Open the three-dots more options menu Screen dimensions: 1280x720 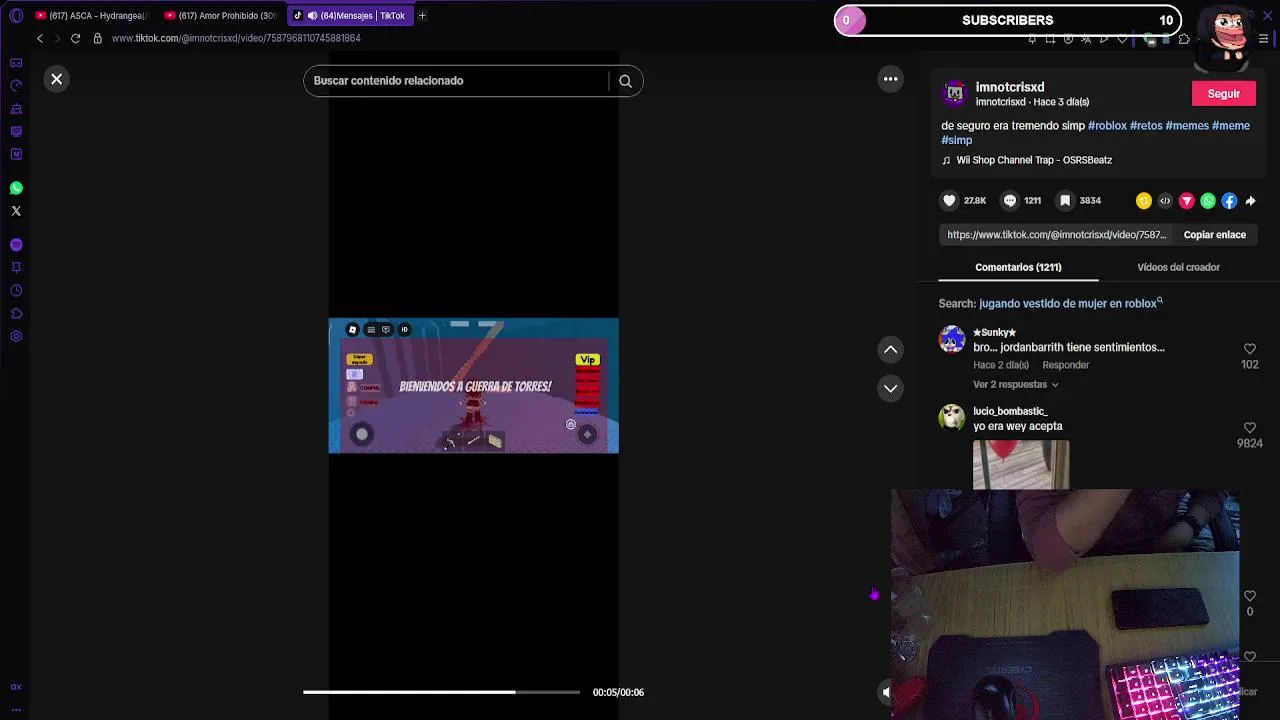coord(890,79)
